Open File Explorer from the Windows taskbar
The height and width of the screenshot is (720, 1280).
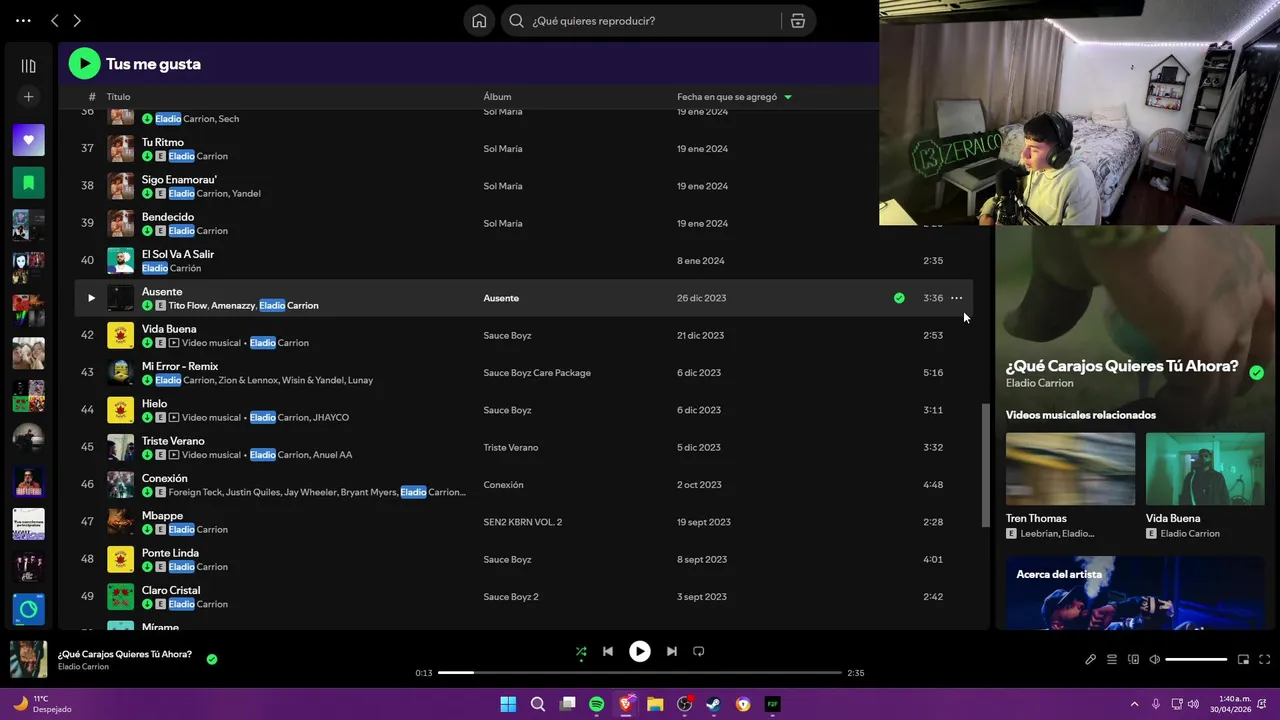coord(655,704)
